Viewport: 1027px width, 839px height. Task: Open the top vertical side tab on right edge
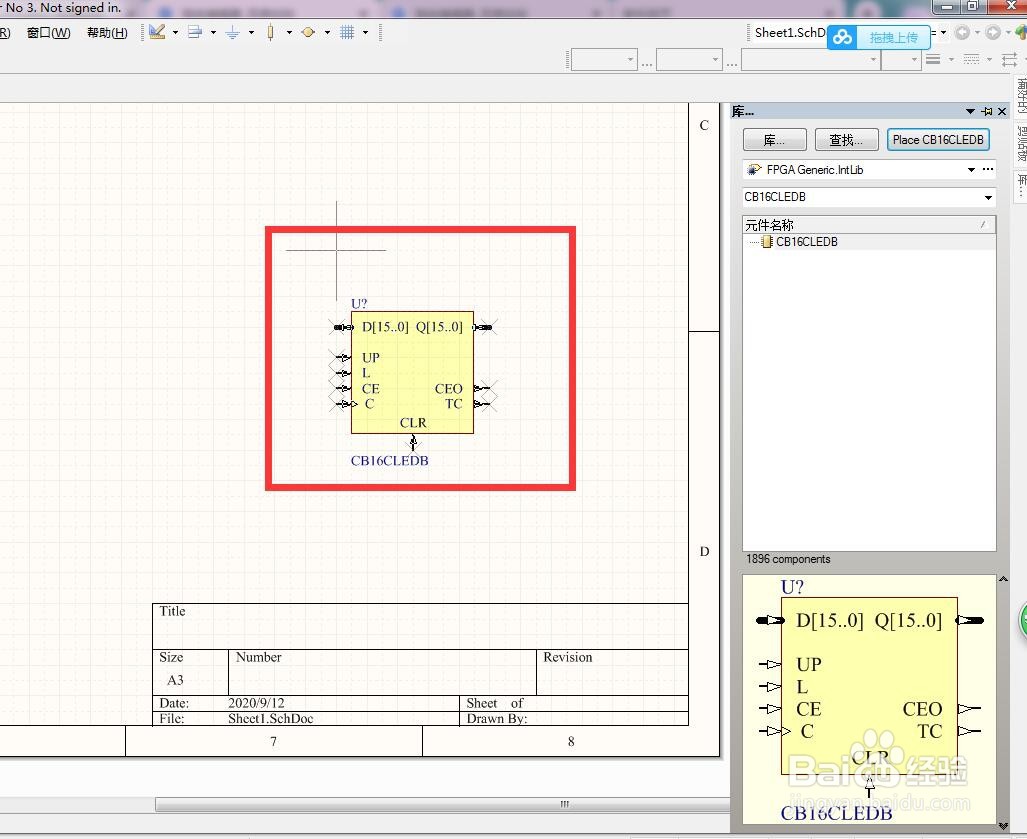click(x=1021, y=96)
